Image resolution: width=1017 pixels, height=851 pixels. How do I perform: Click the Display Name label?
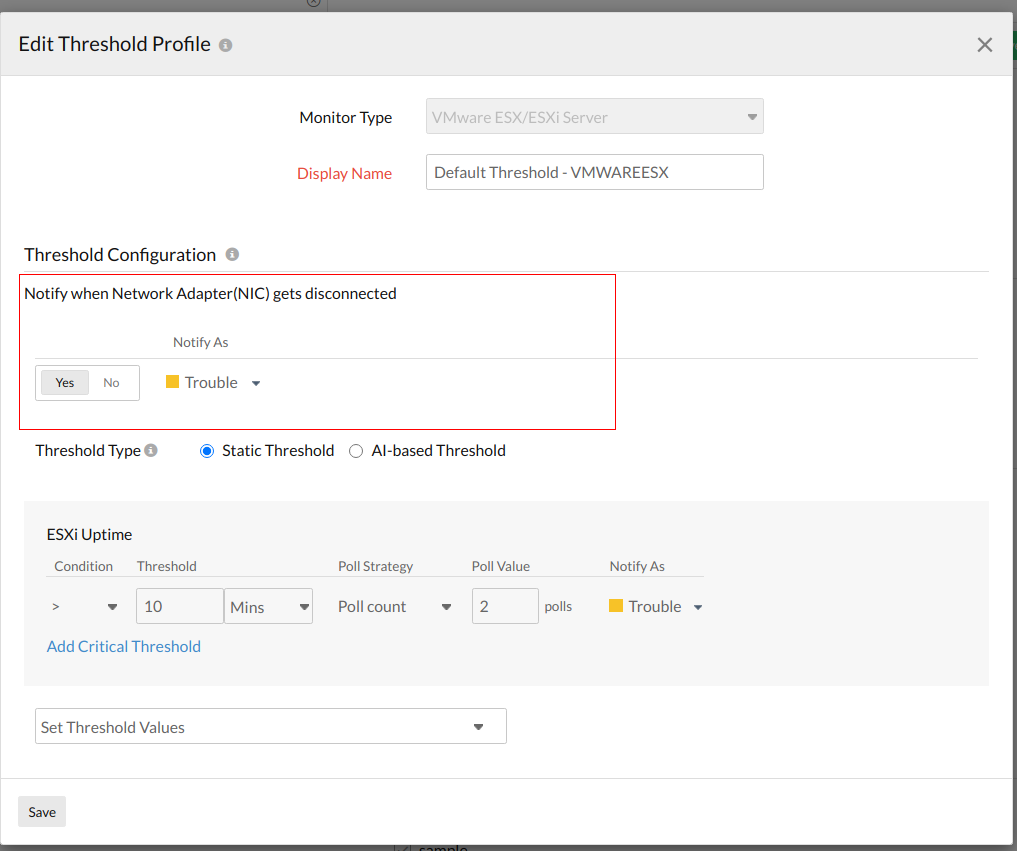(344, 173)
